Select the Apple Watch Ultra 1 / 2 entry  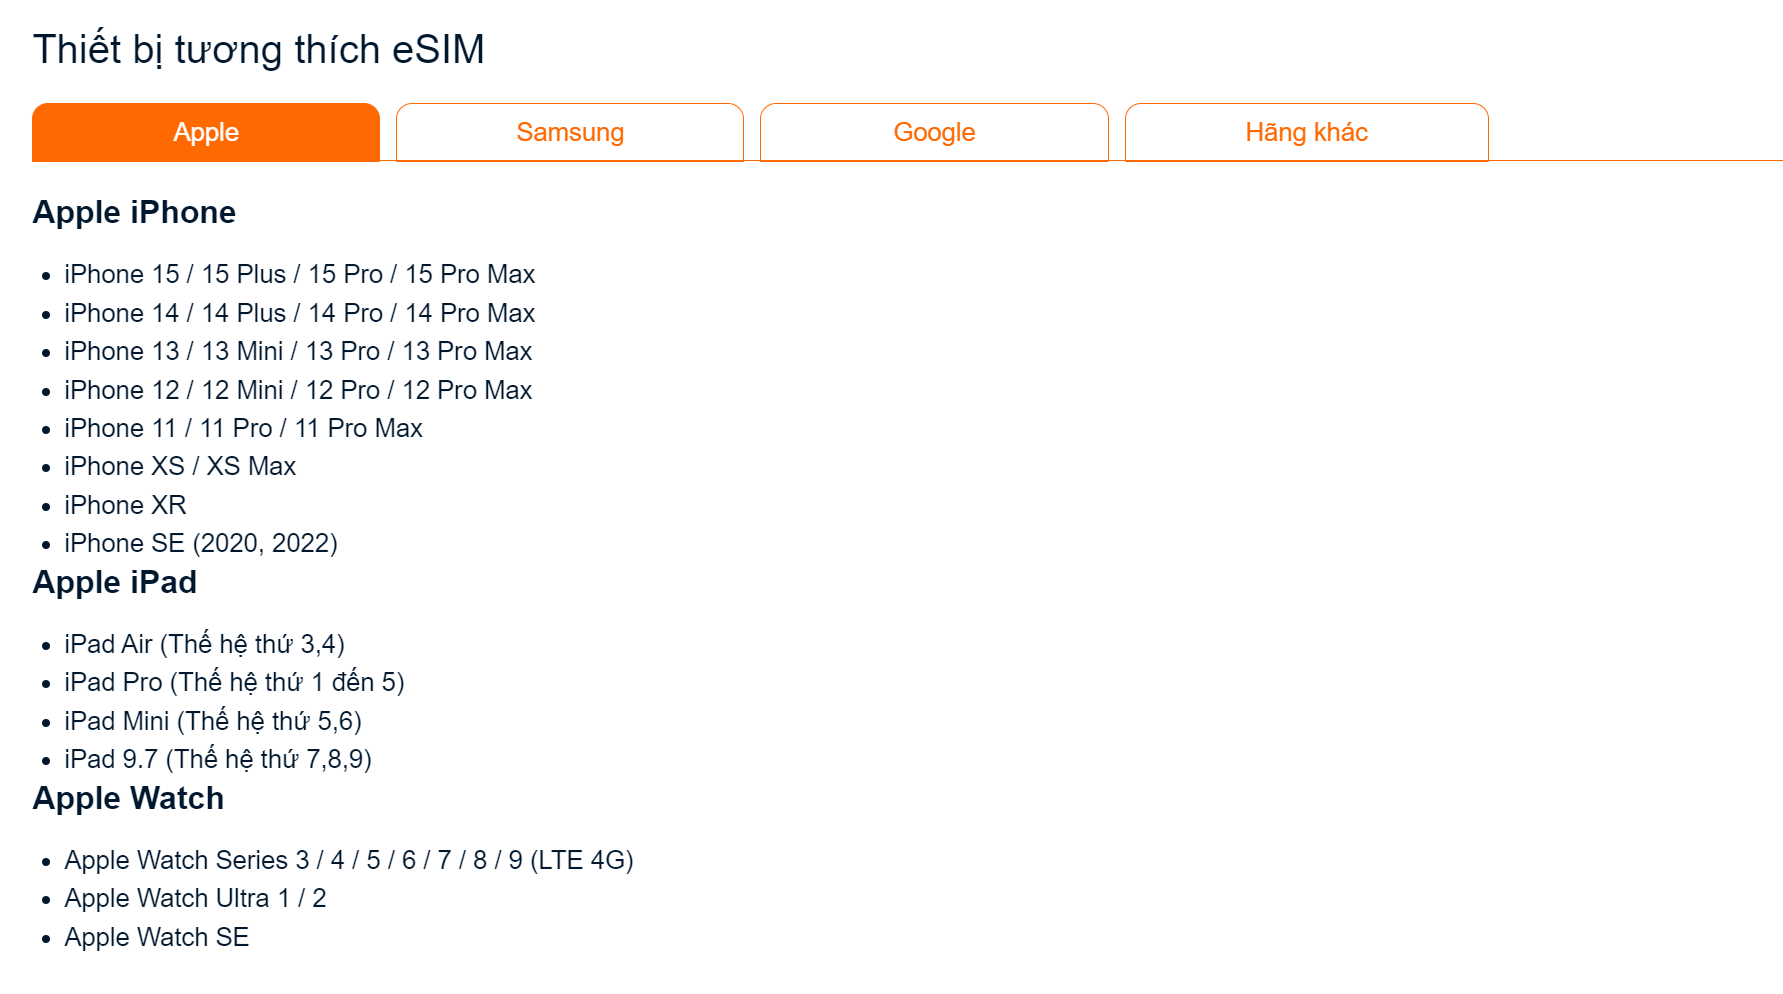pyautogui.click(x=195, y=898)
